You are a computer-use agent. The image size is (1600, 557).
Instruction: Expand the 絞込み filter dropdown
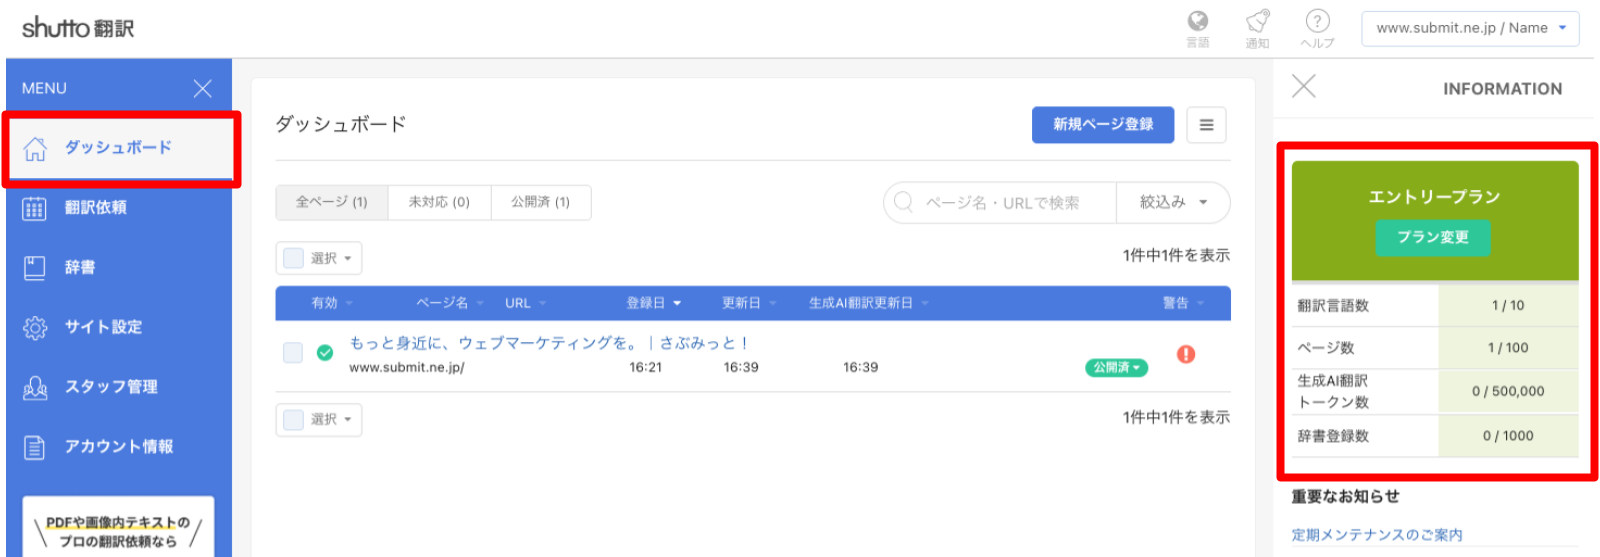pyautogui.click(x=1173, y=203)
